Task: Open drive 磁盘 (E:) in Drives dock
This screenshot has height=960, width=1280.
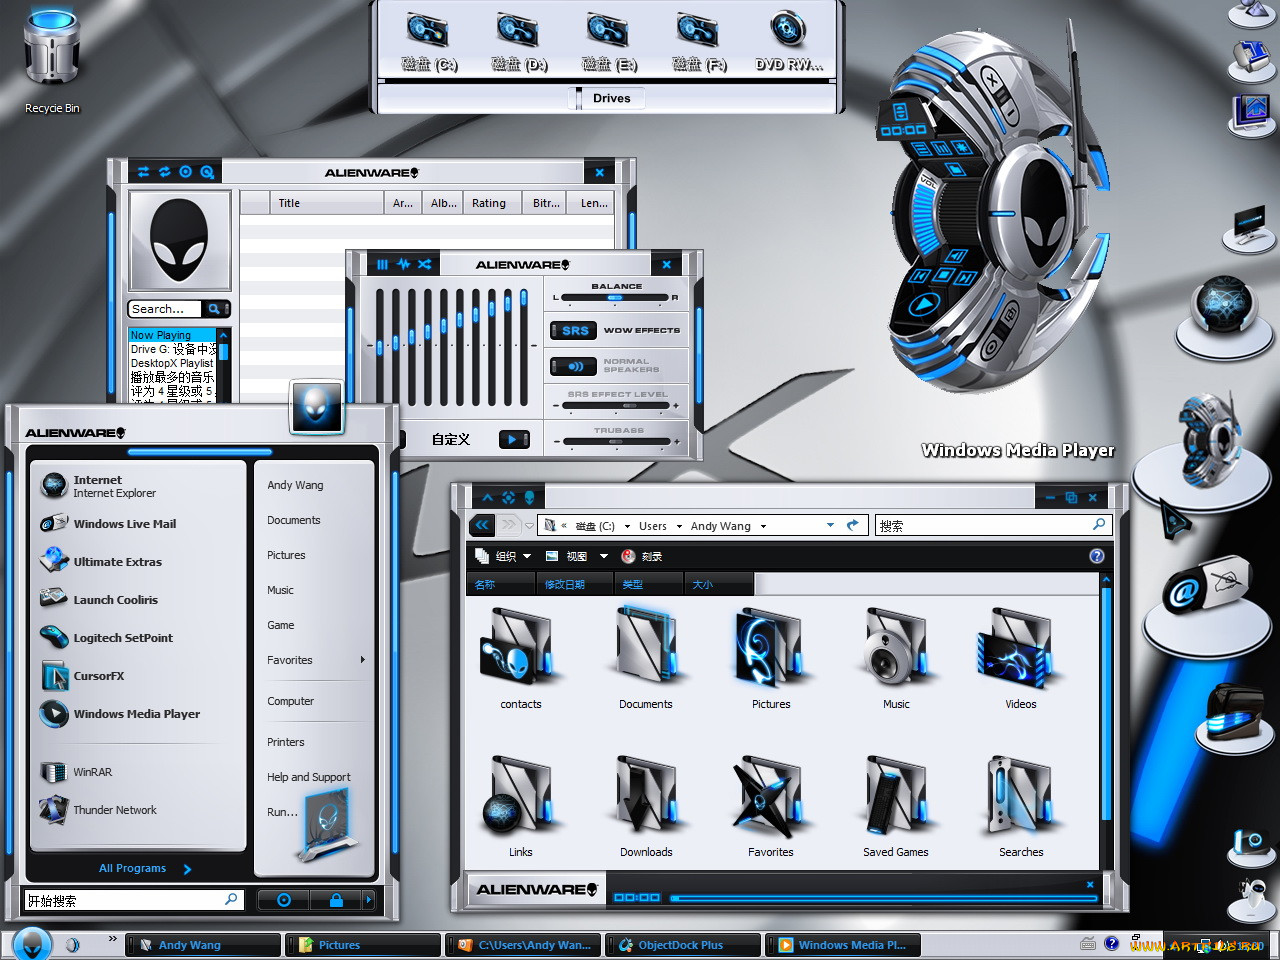Action: pos(609,42)
